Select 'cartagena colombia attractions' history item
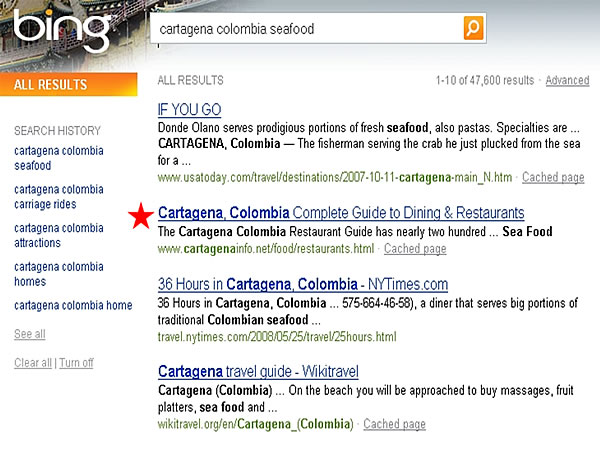The image size is (600, 450). 58,235
